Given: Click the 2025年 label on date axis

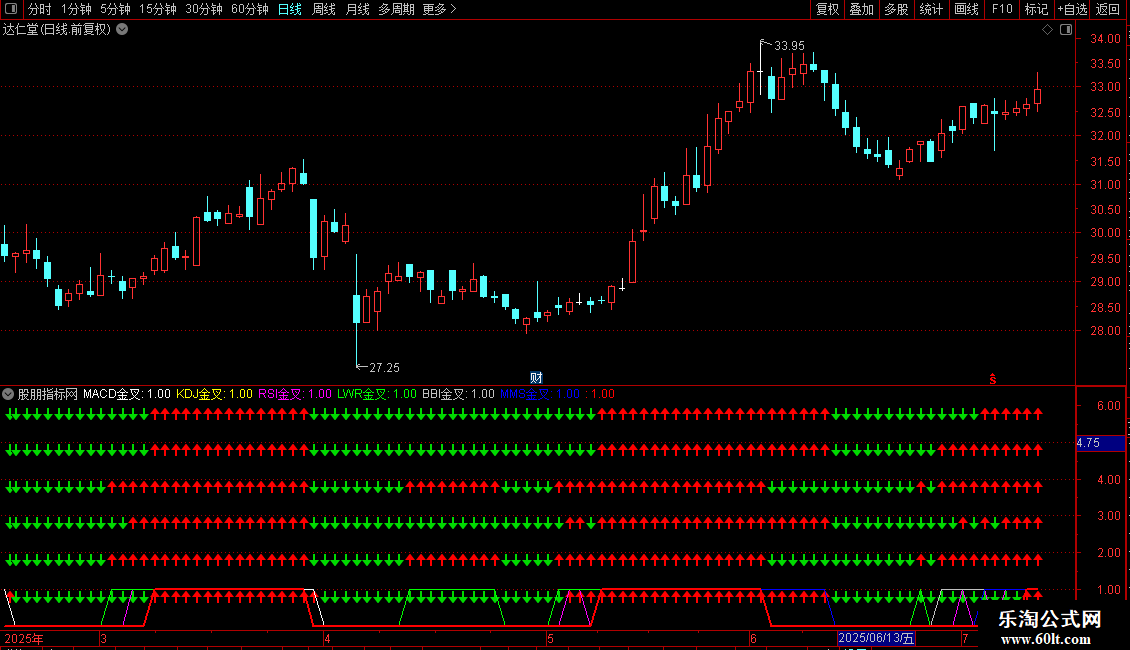Looking at the screenshot, I should (x=24, y=638).
